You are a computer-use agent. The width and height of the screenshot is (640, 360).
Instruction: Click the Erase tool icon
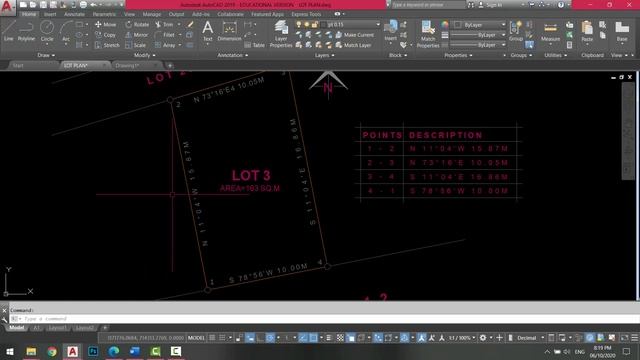[190, 24]
